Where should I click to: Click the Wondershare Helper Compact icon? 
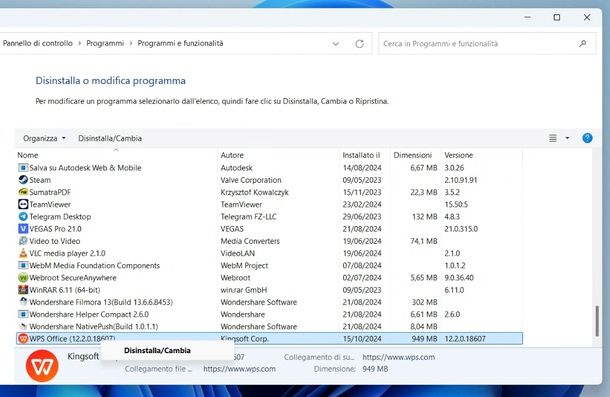23,314
